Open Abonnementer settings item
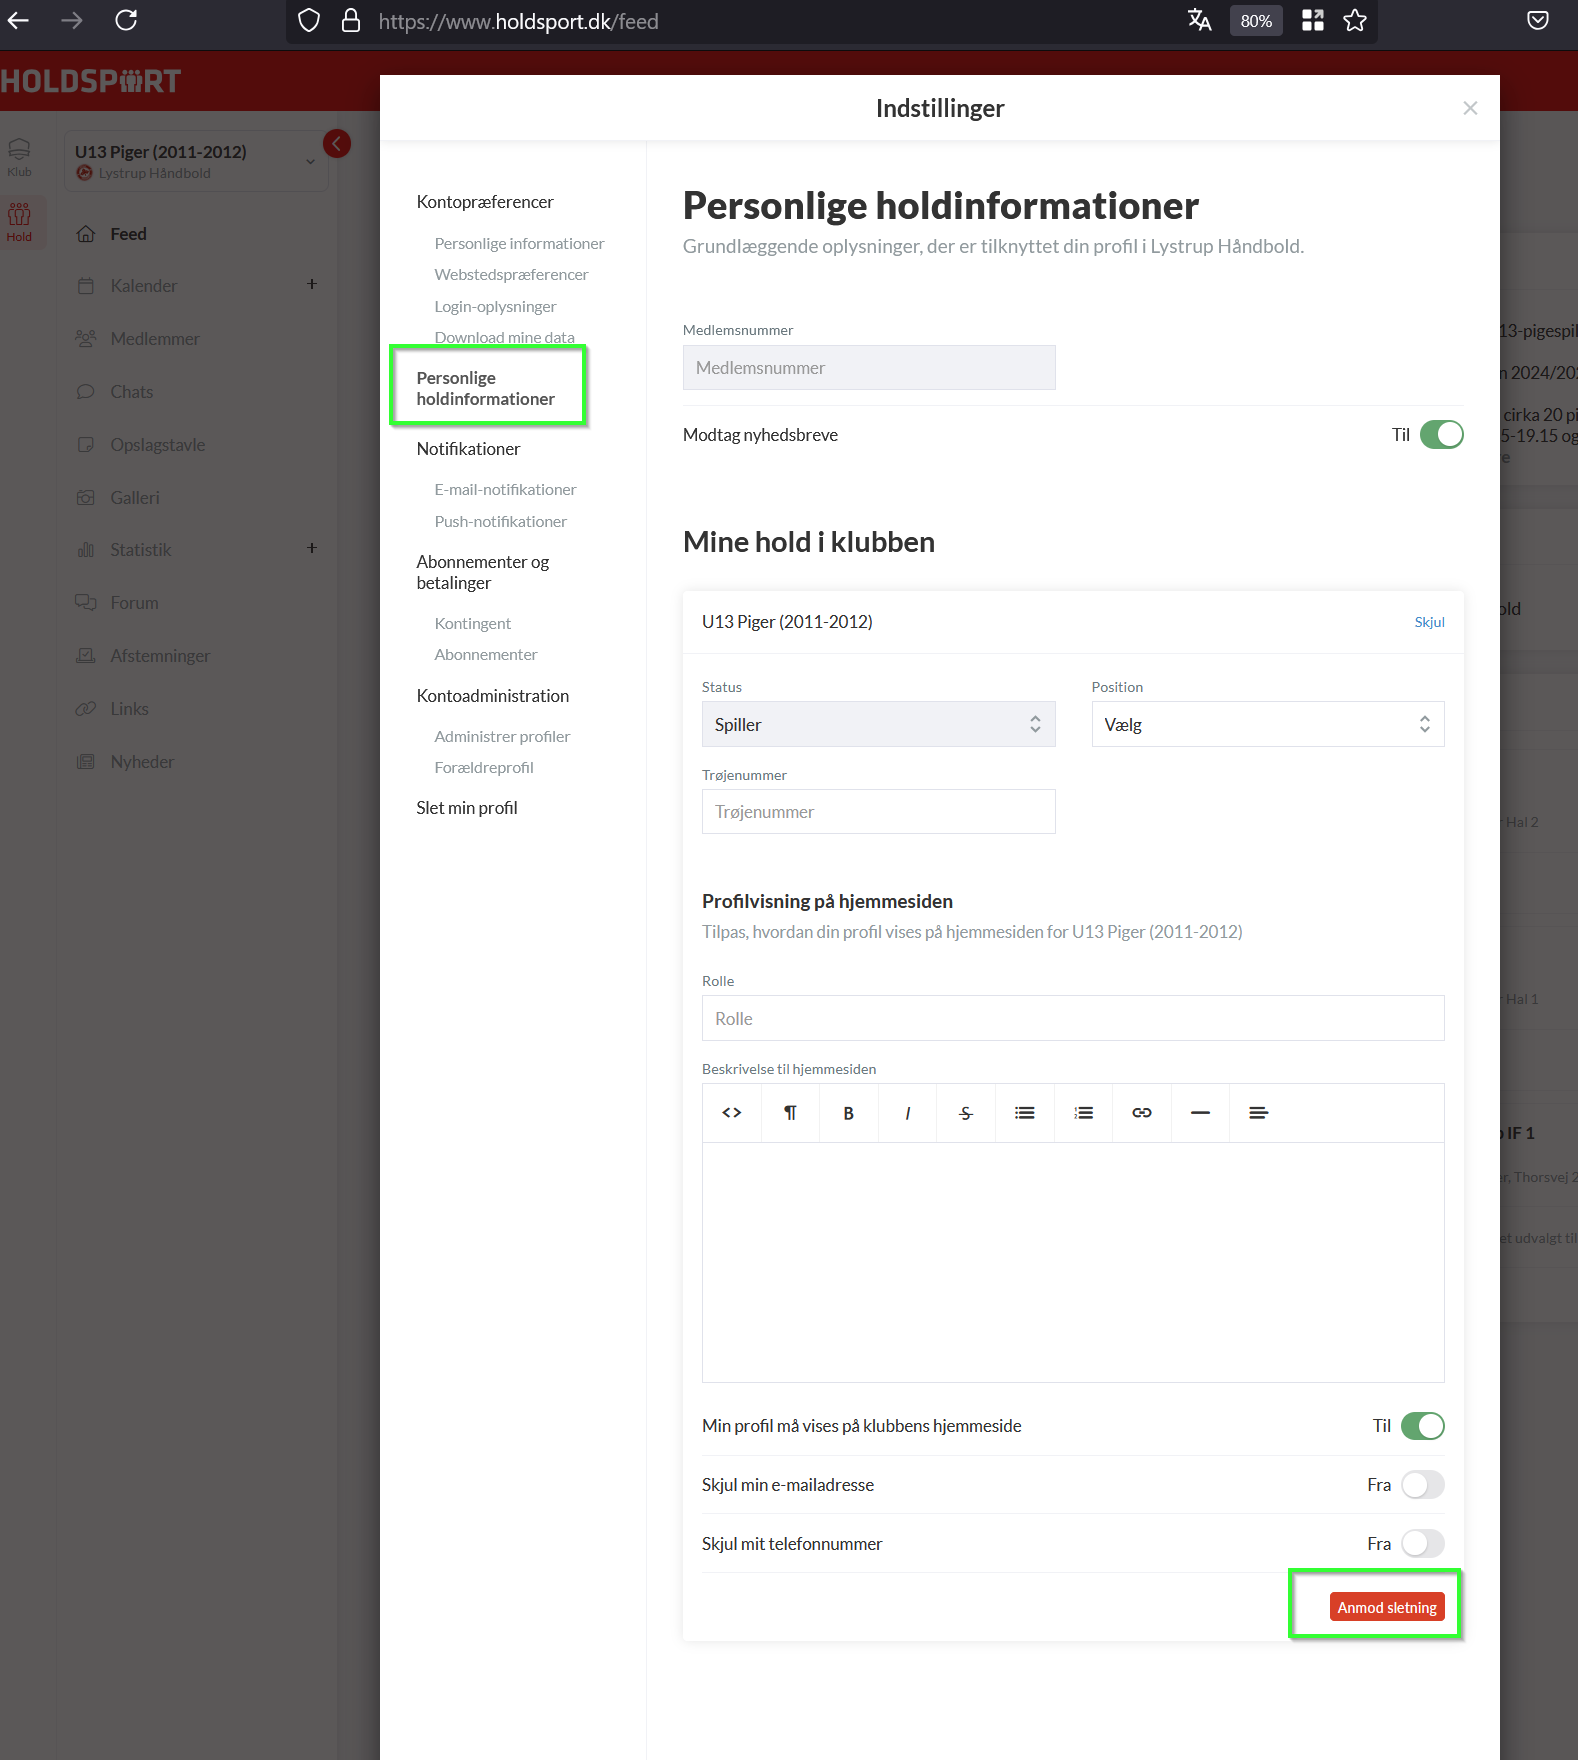Image resolution: width=1578 pixels, height=1760 pixels. point(486,655)
